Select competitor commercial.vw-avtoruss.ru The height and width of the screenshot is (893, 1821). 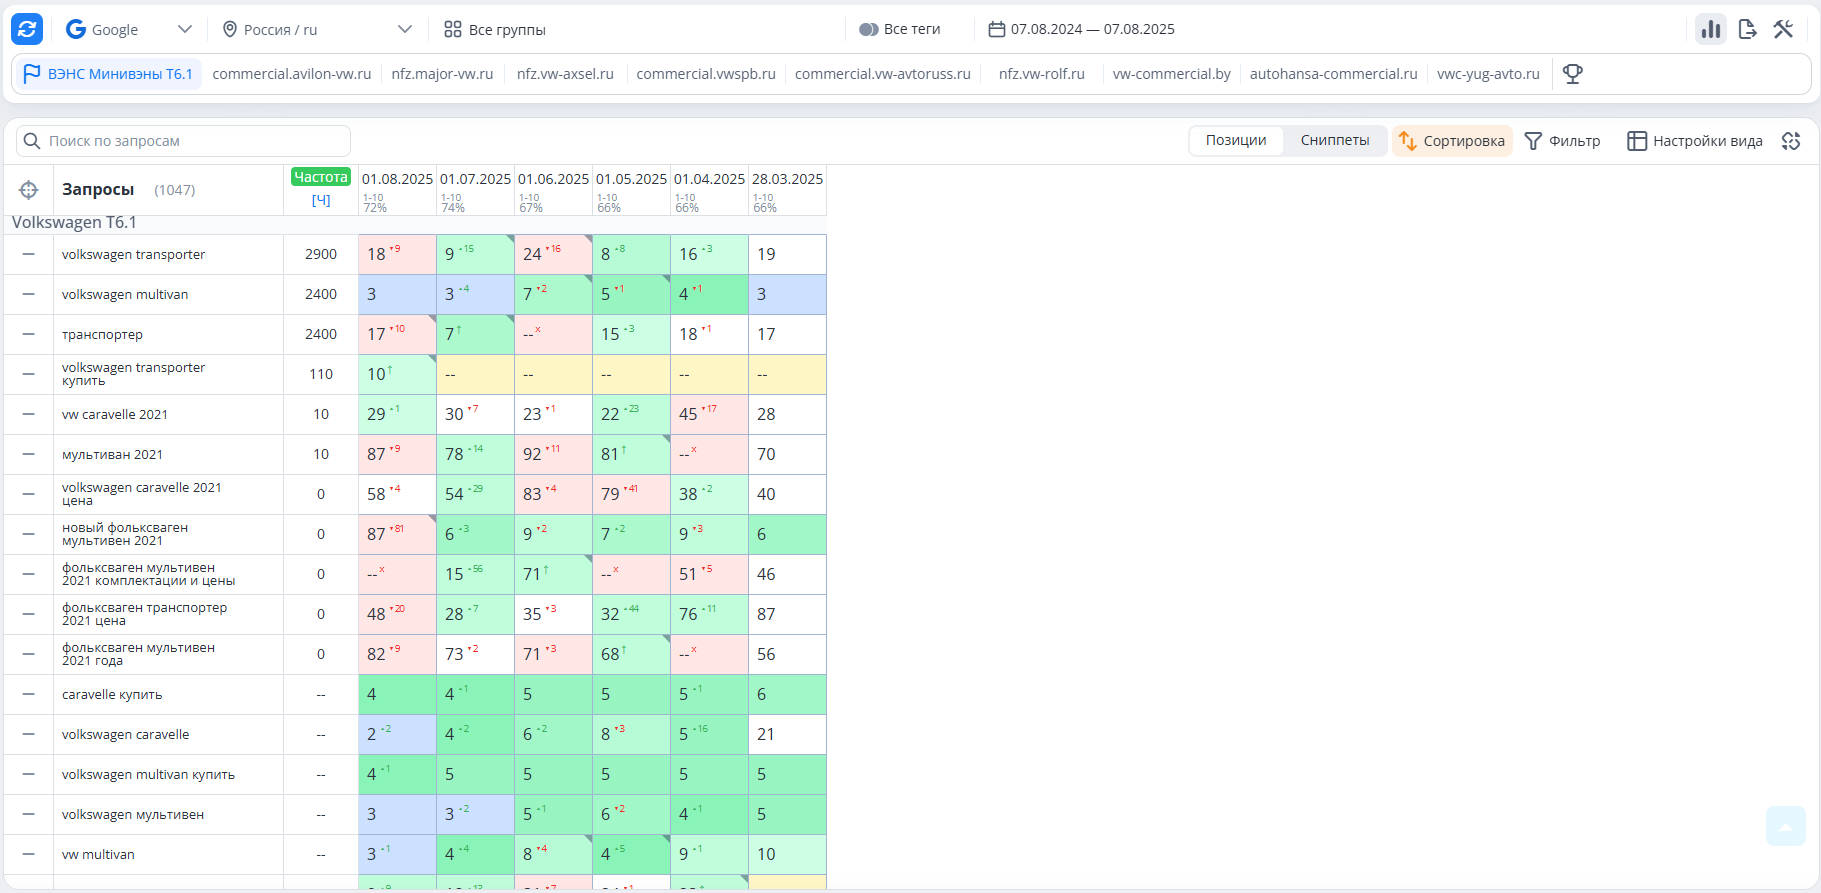coord(883,74)
